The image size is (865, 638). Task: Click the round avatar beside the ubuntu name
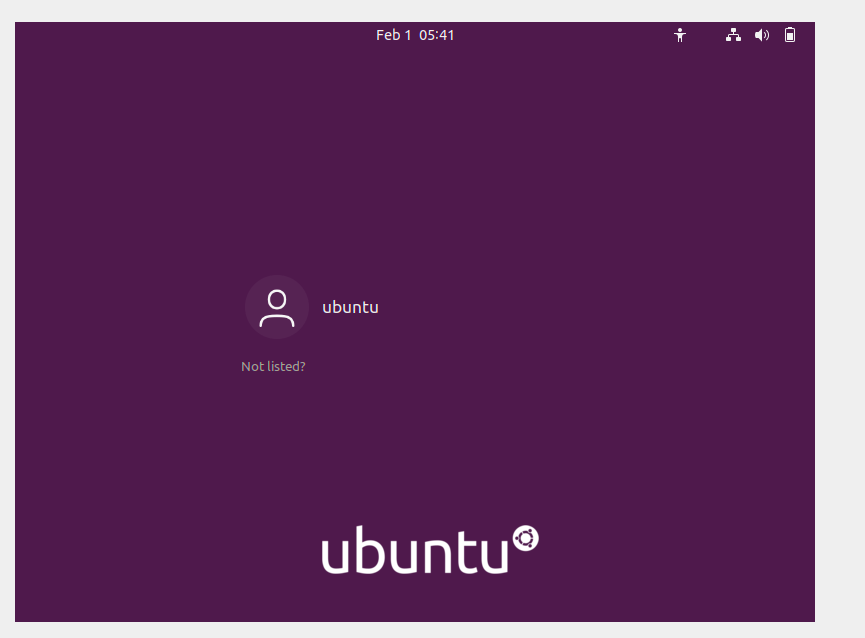pos(277,307)
